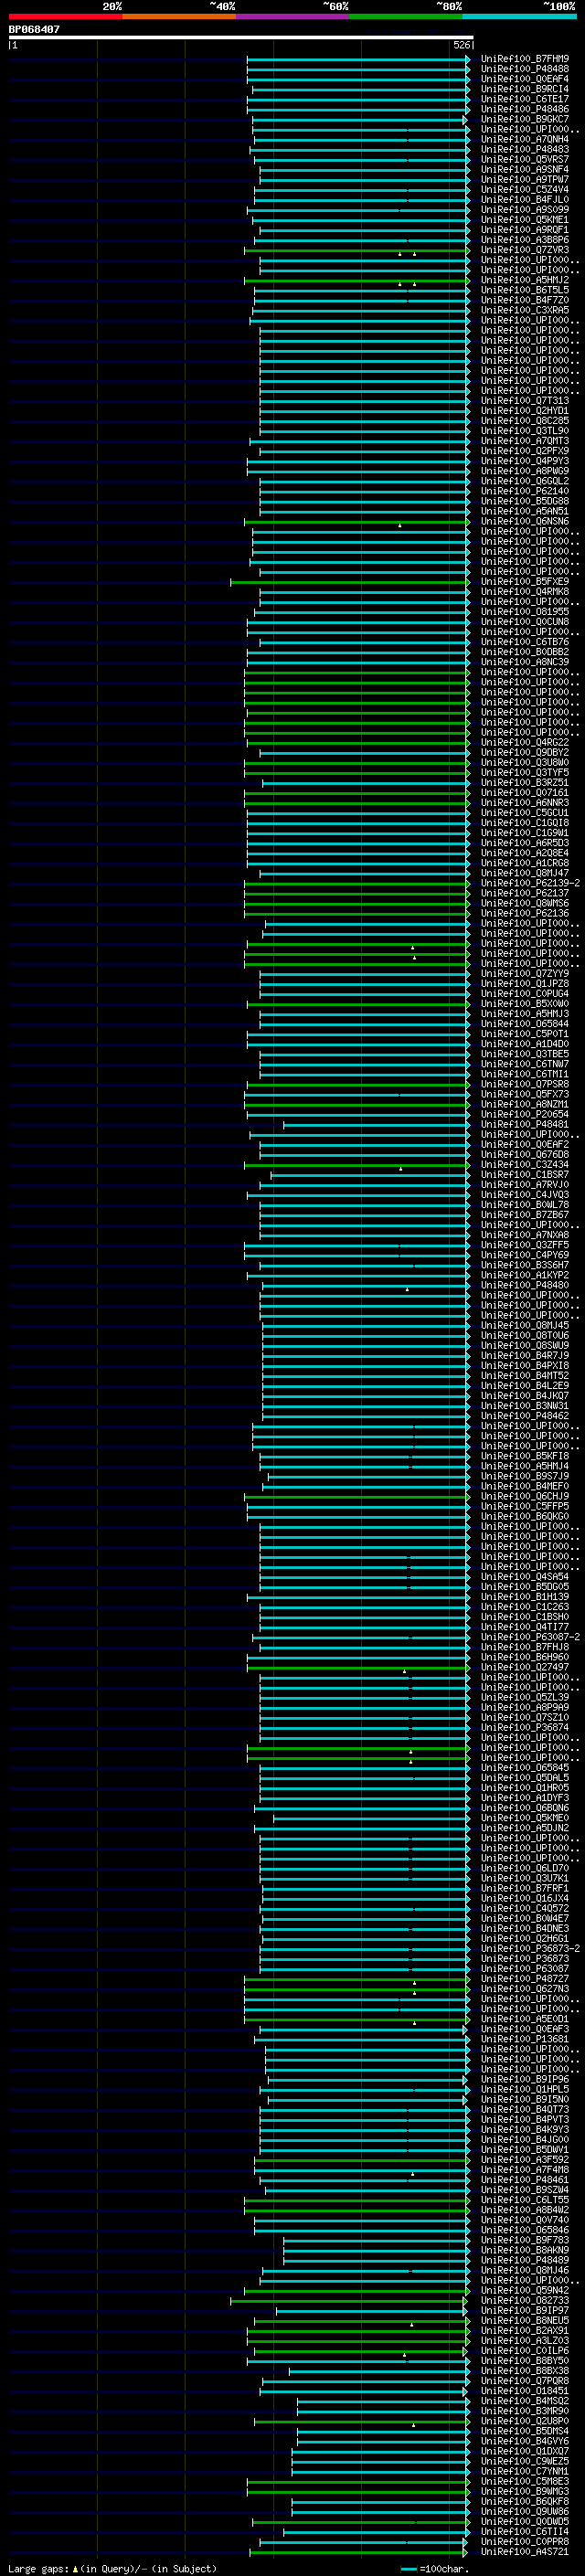Click green alignment bar of UniRef100_Q7ZVR3
Viewport: 585px width, 2576px height.
(x=357, y=250)
